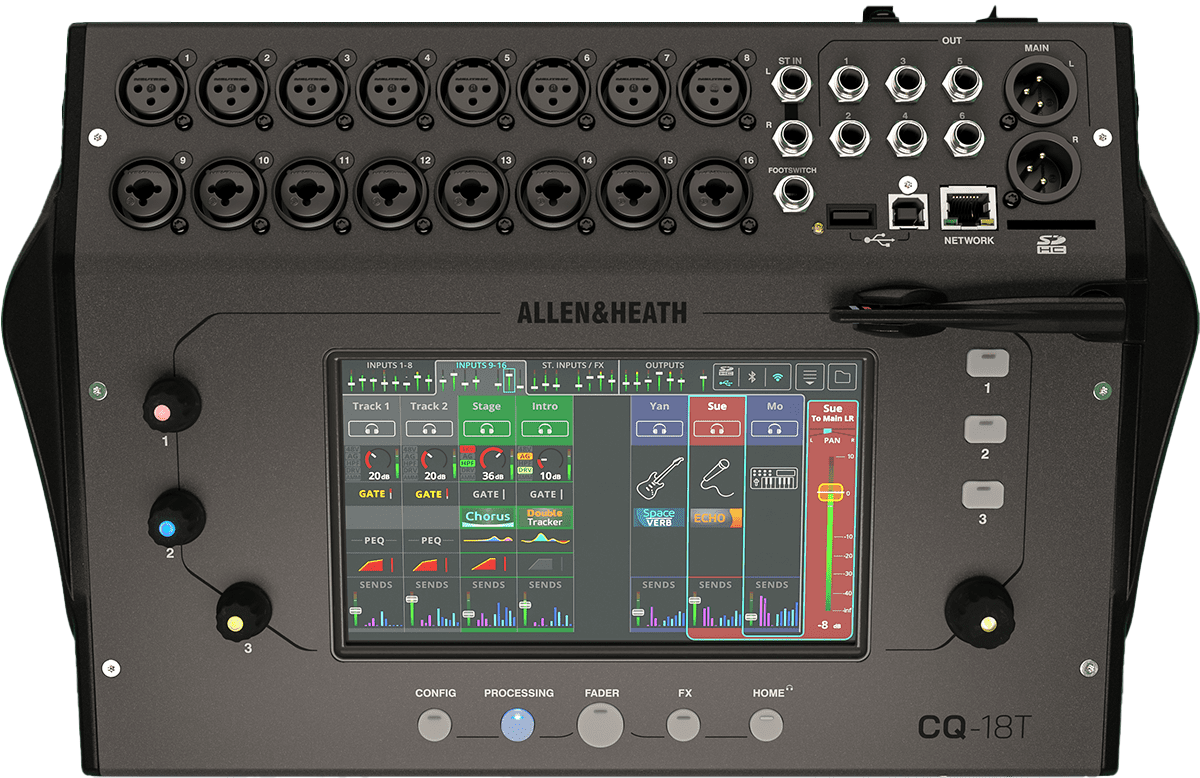Open the library drop-down menu icon
Viewport: 1200px width, 778px height.
[810, 376]
